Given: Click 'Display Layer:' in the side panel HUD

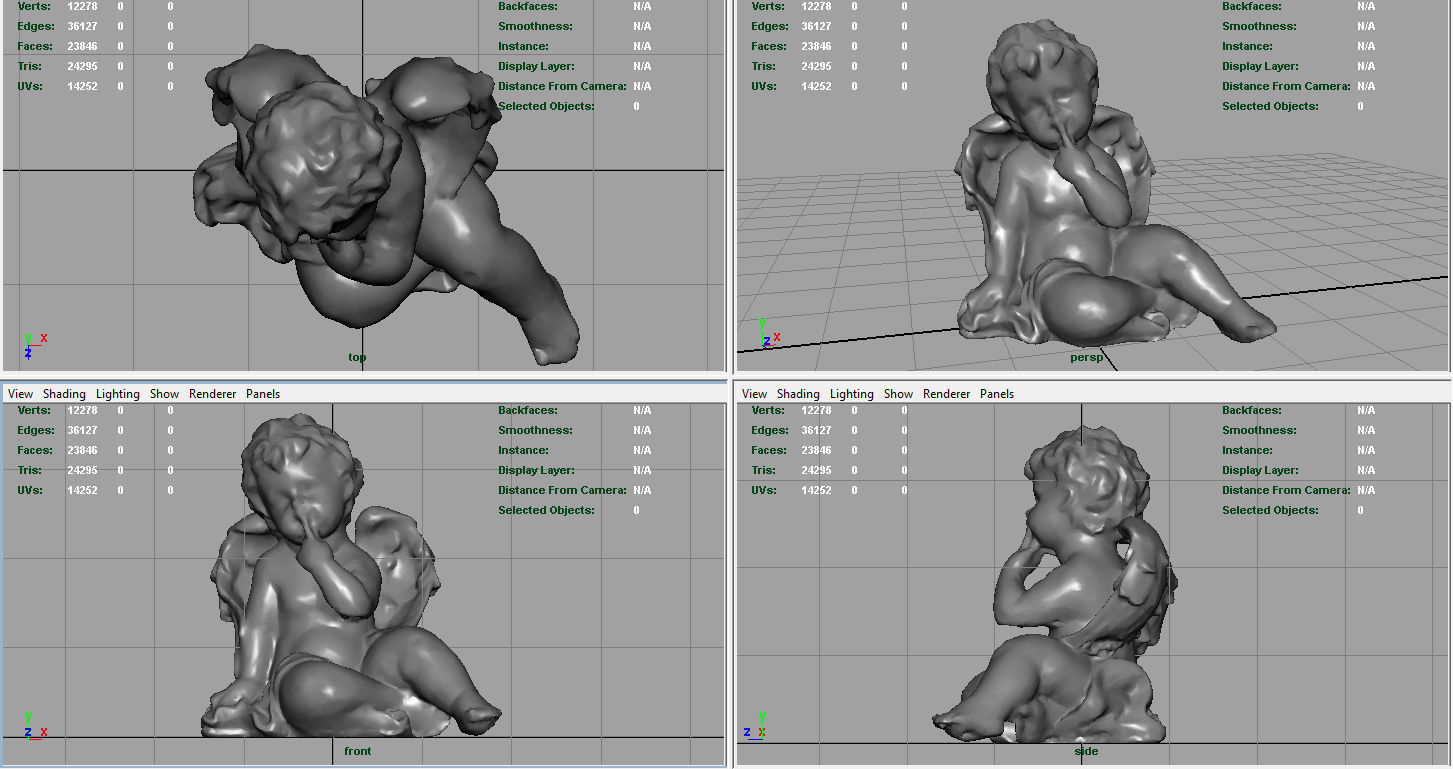Looking at the screenshot, I should 1262,470.
